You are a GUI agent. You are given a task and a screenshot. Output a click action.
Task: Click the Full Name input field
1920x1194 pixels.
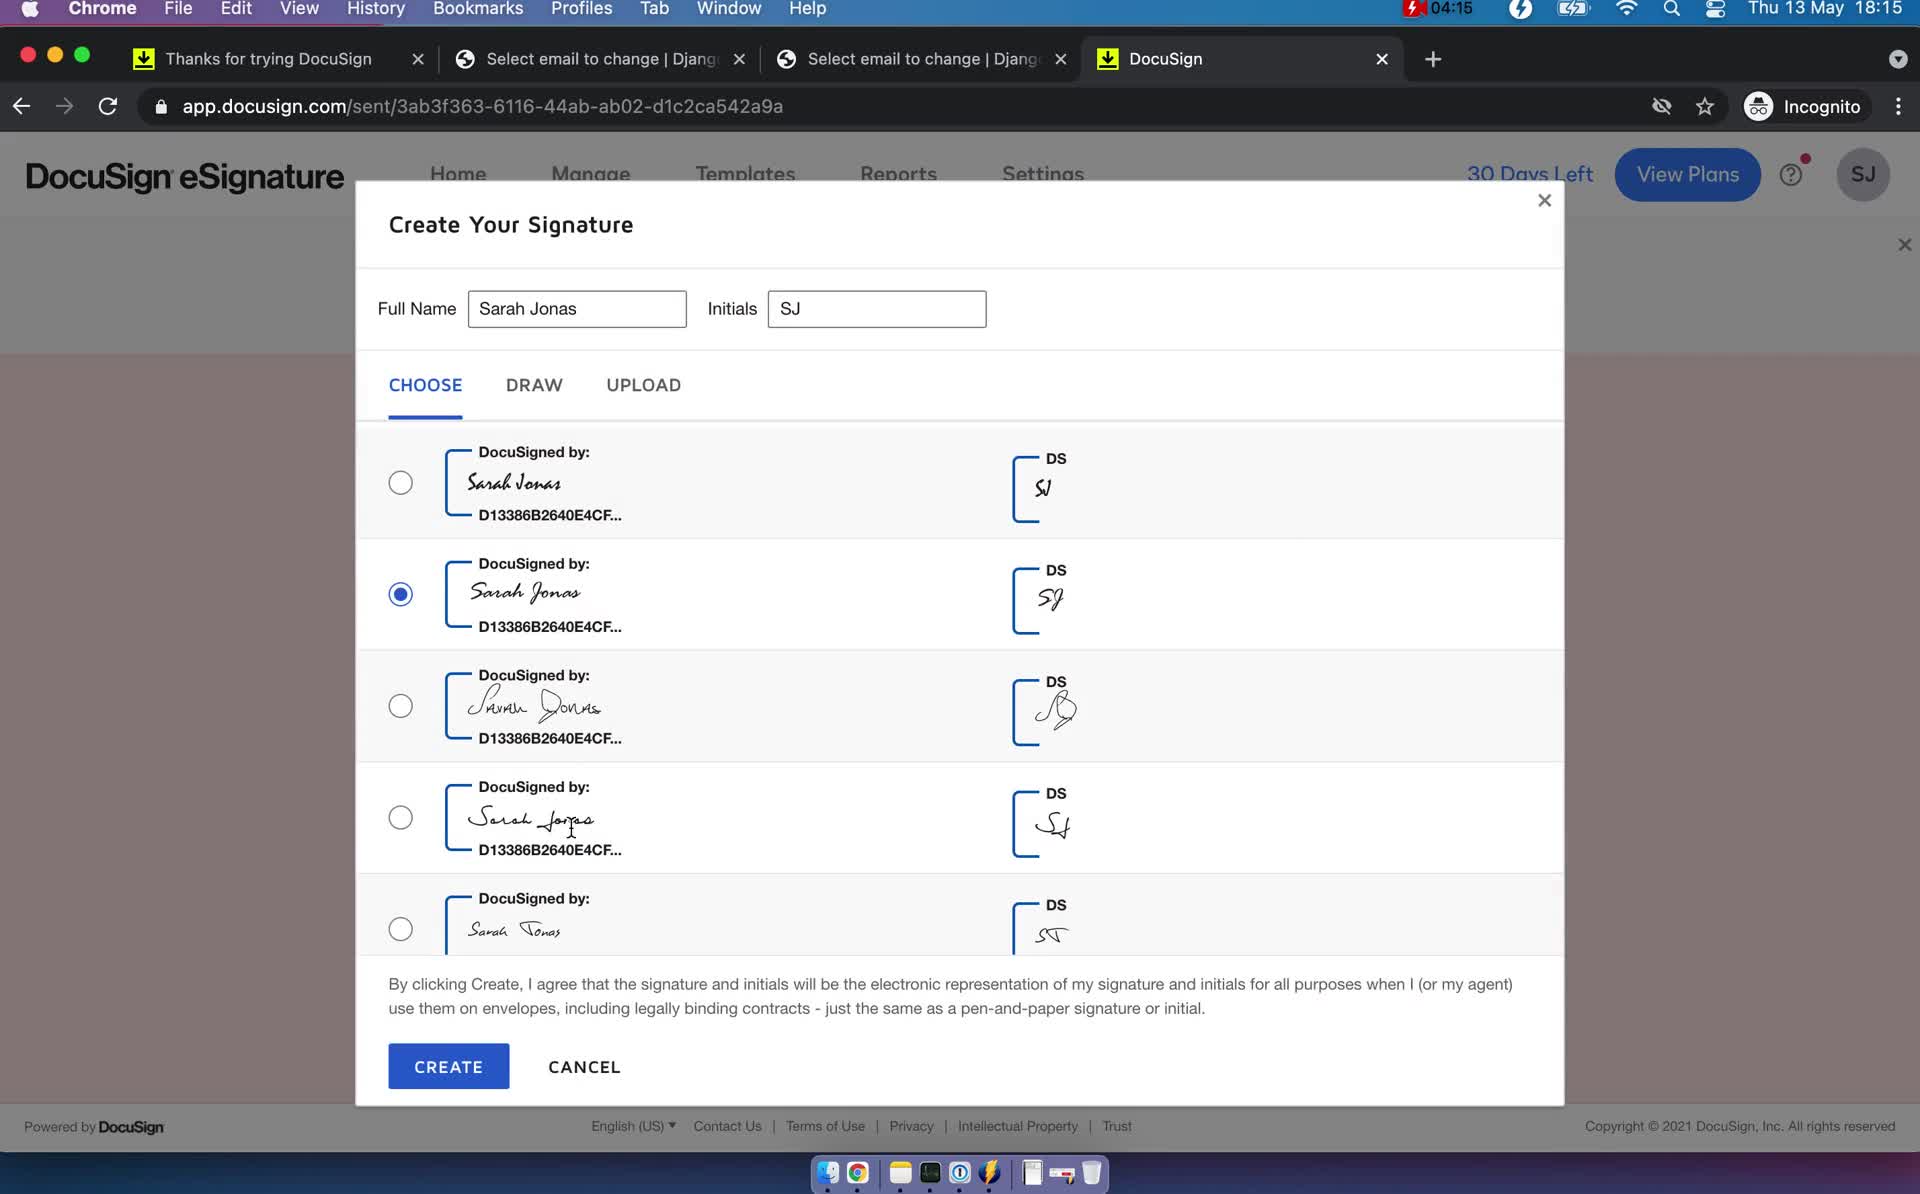tap(576, 307)
